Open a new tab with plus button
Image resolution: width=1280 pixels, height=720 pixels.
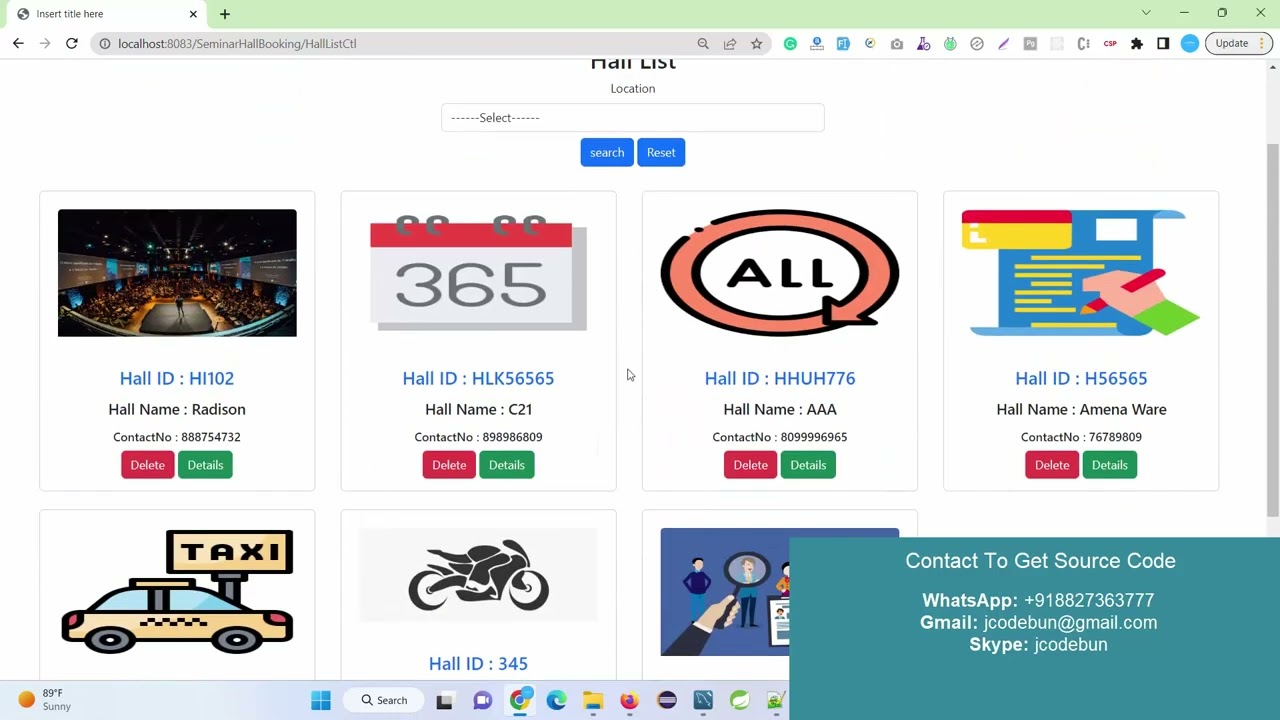(x=225, y=13)
